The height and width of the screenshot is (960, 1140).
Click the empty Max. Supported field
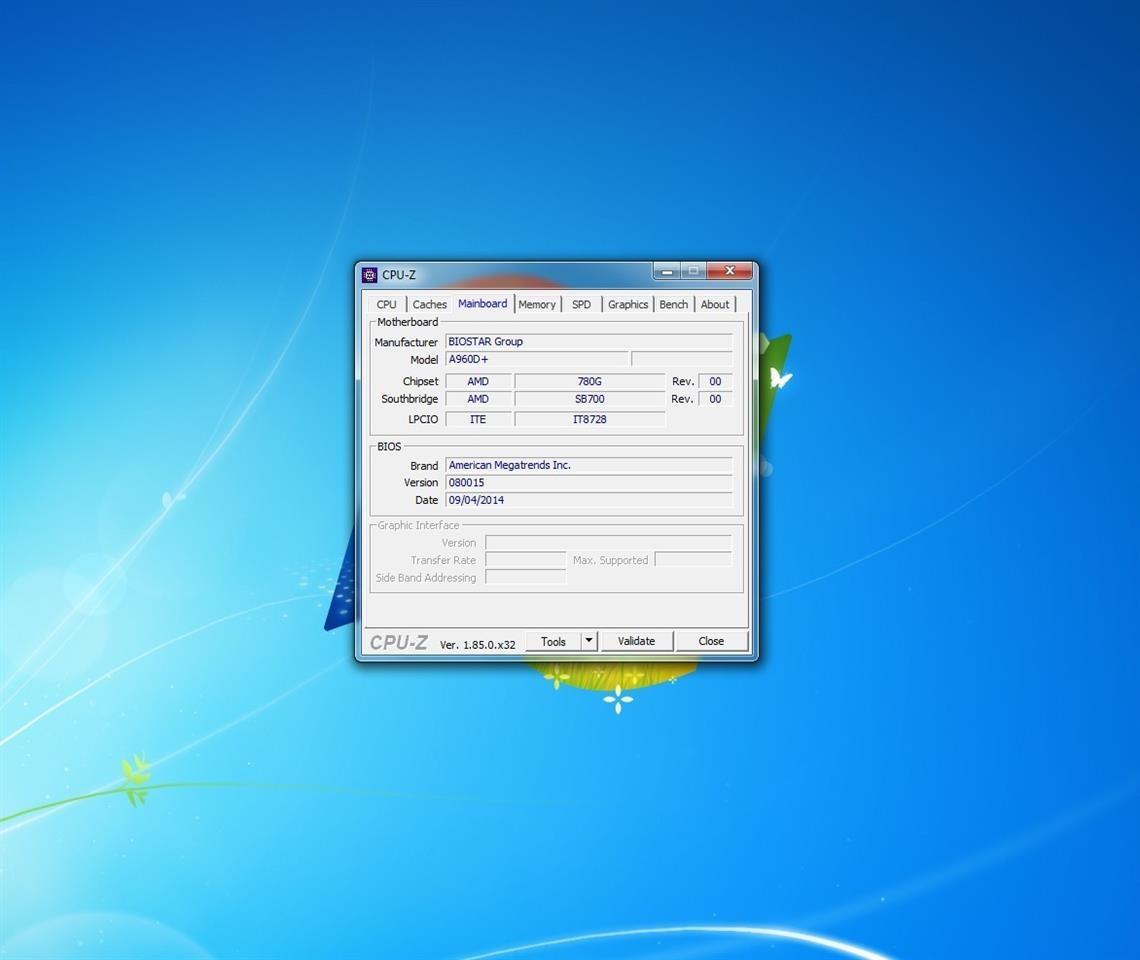click(x=694, y=559)
